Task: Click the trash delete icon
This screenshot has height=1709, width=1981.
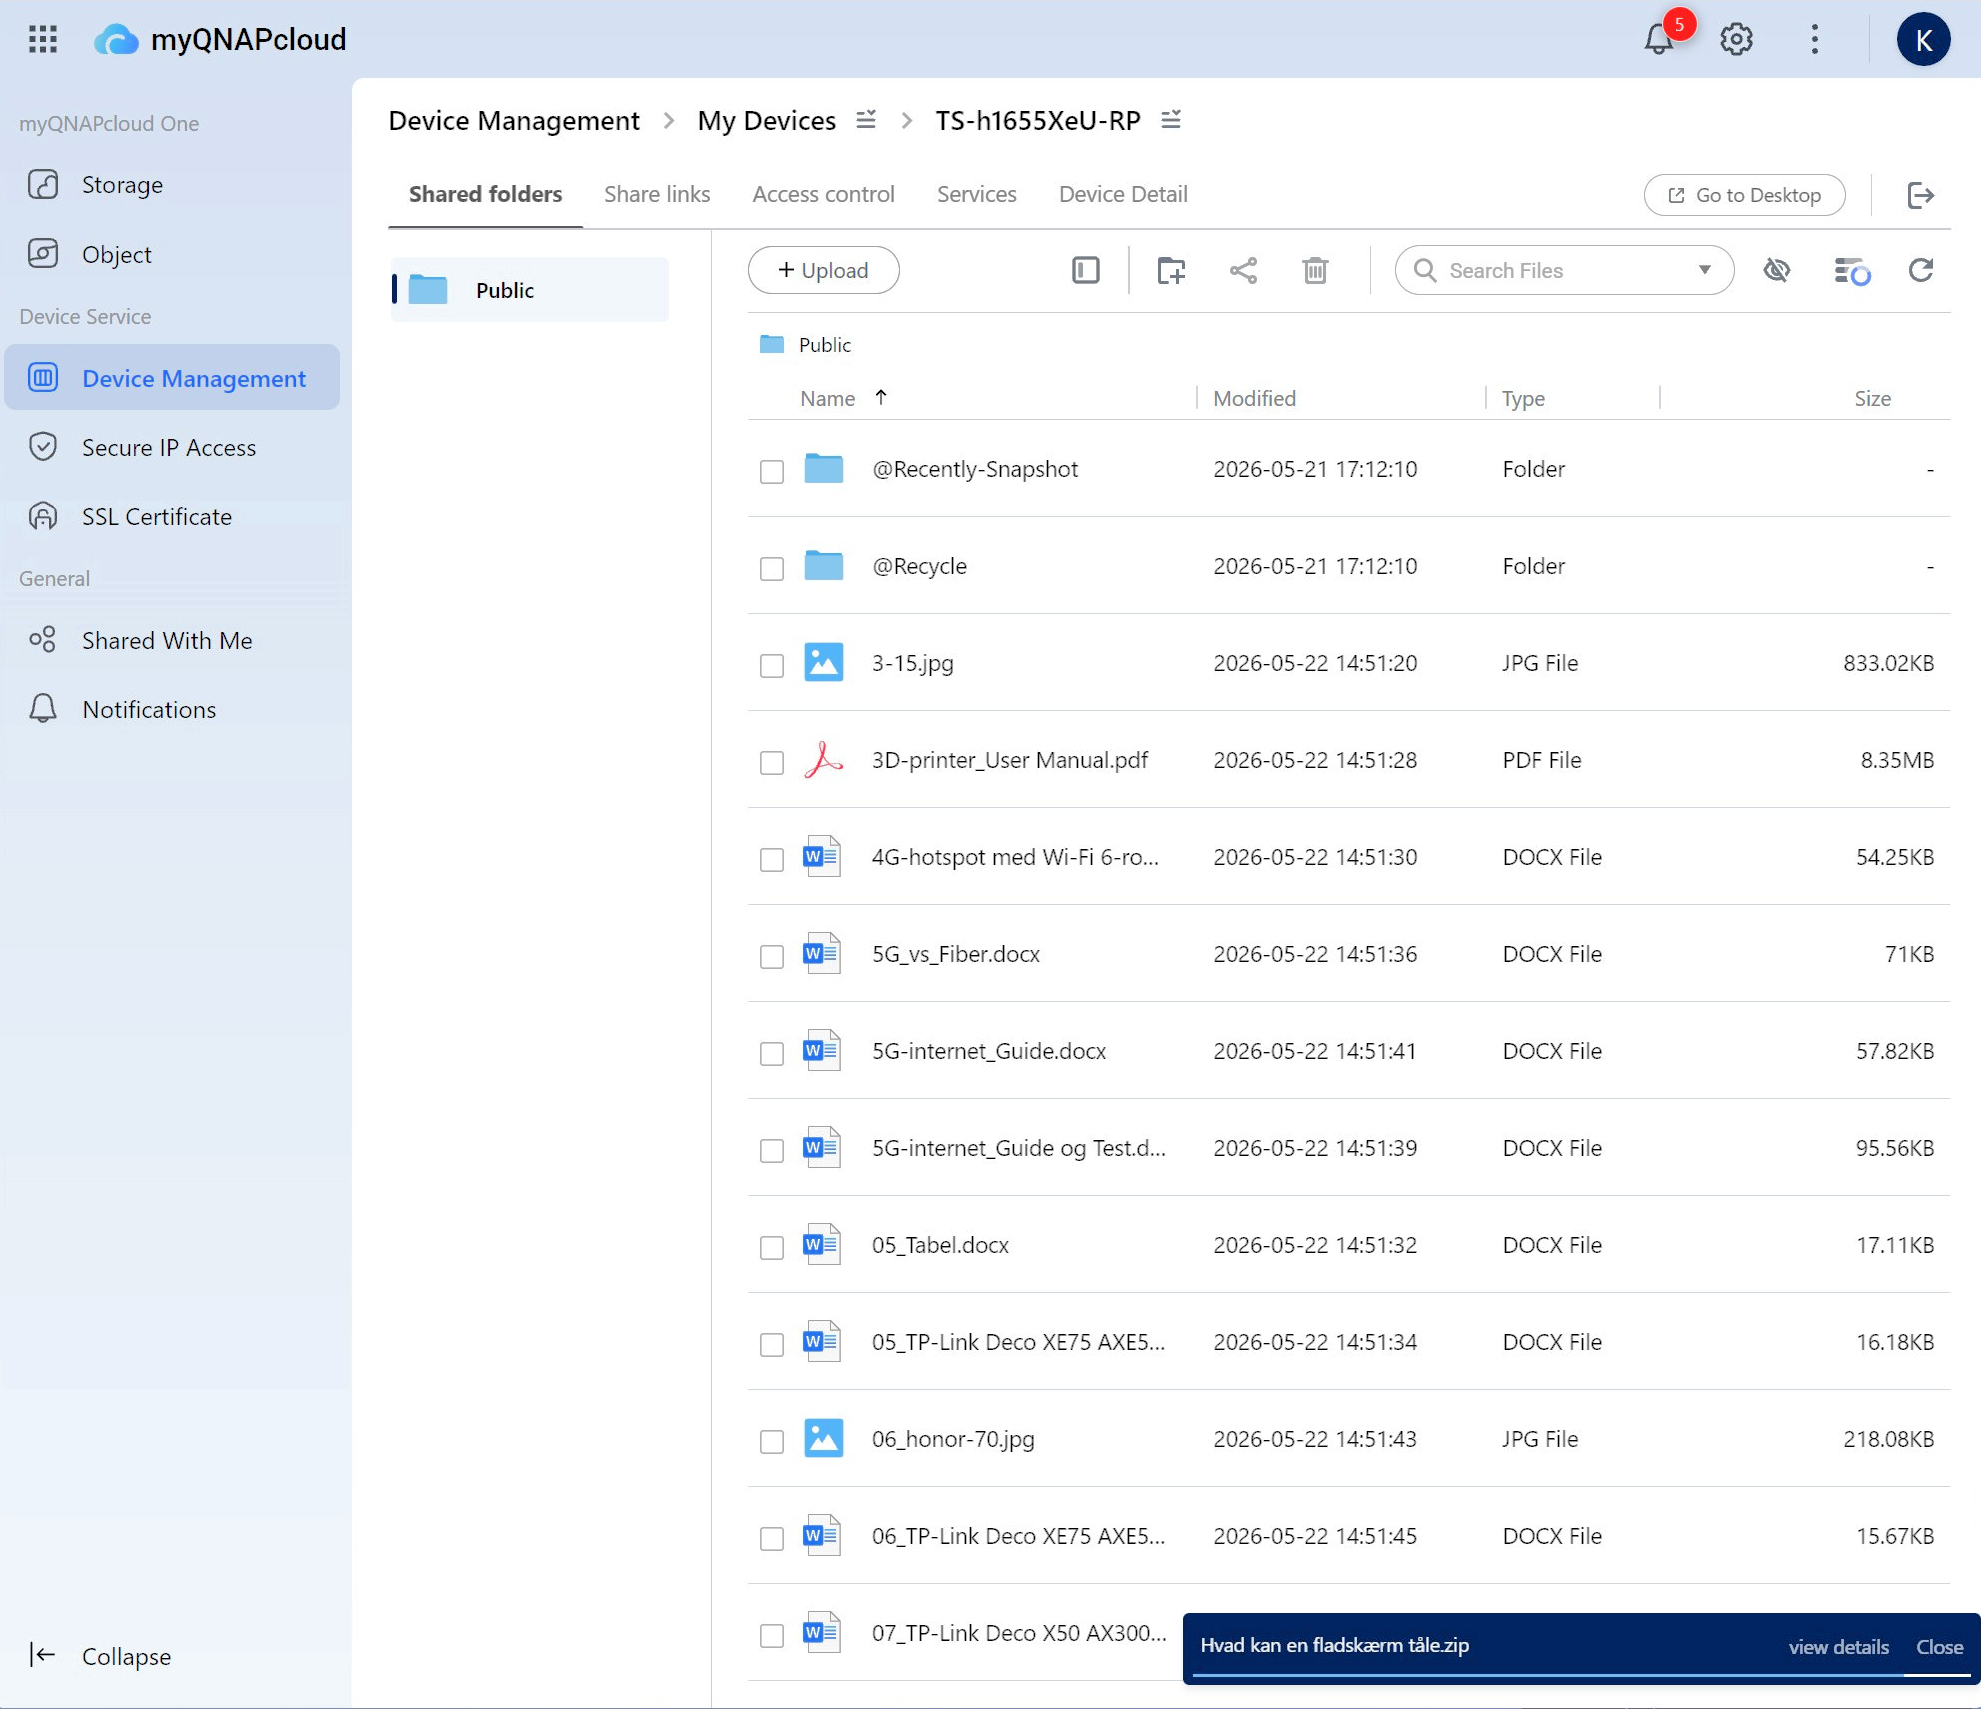Action: [1315, 270]
